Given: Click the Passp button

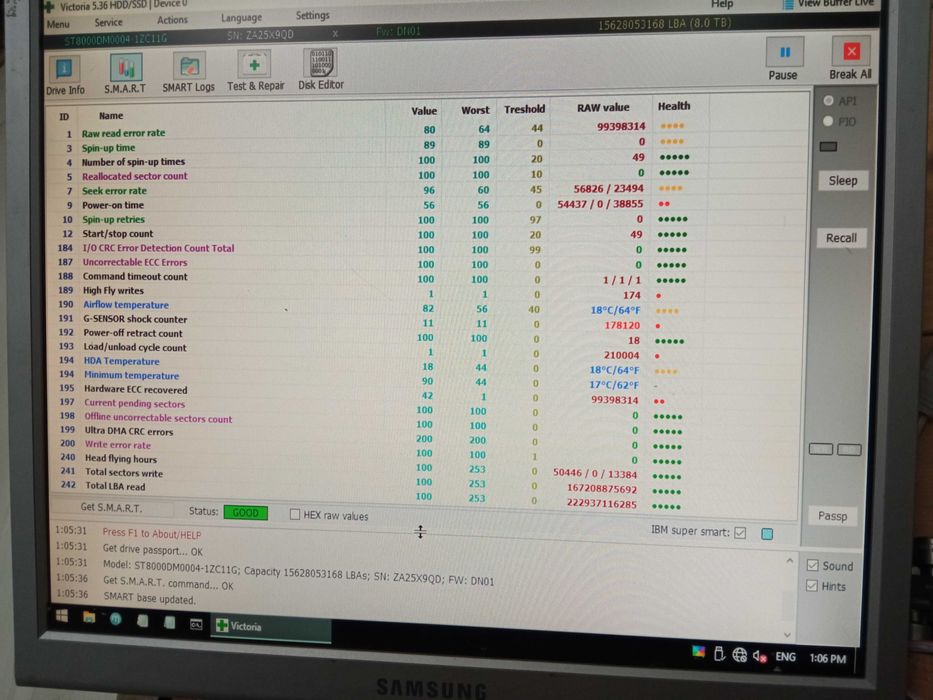Looking at the screenshot, I should 832,516.
